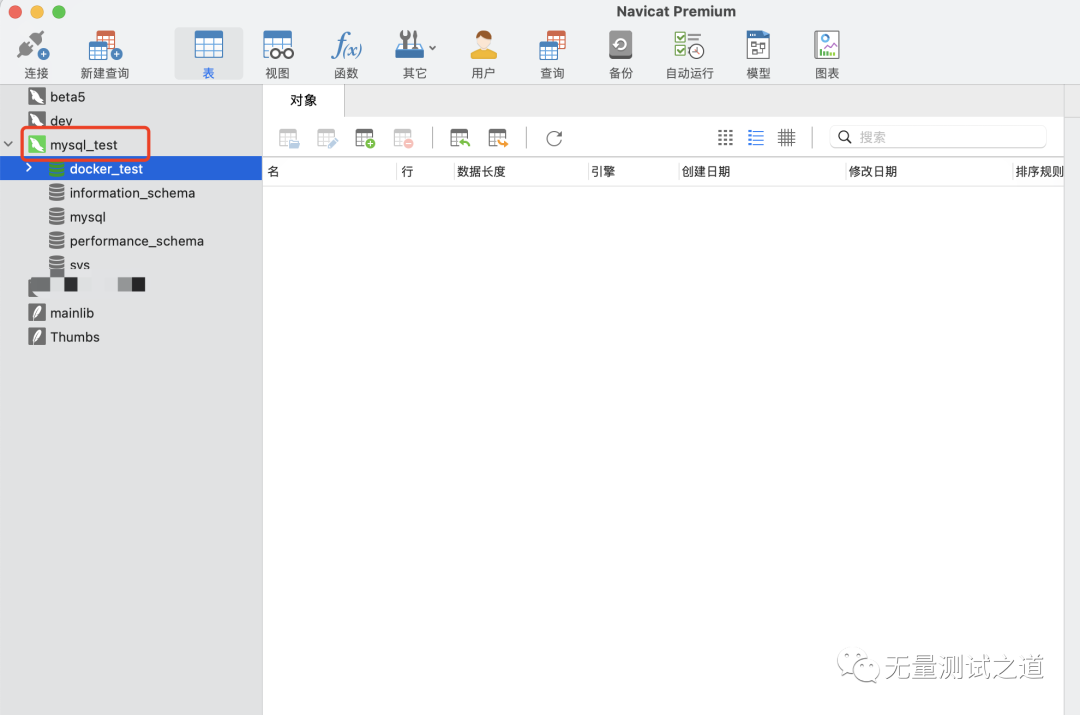
Task: Click the delete table icon
Action: point(403,138)
